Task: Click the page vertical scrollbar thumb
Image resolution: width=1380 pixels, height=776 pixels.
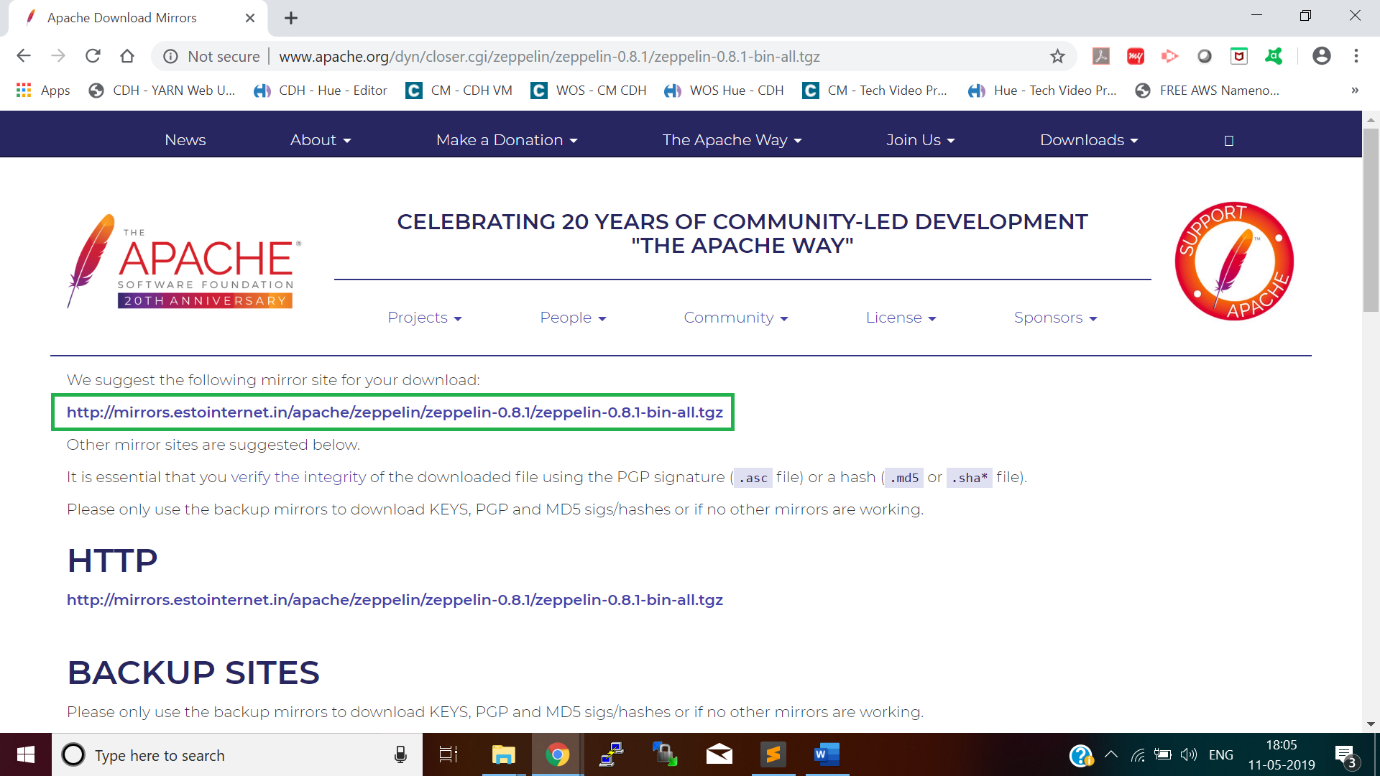Action: tap(1371, 220)
